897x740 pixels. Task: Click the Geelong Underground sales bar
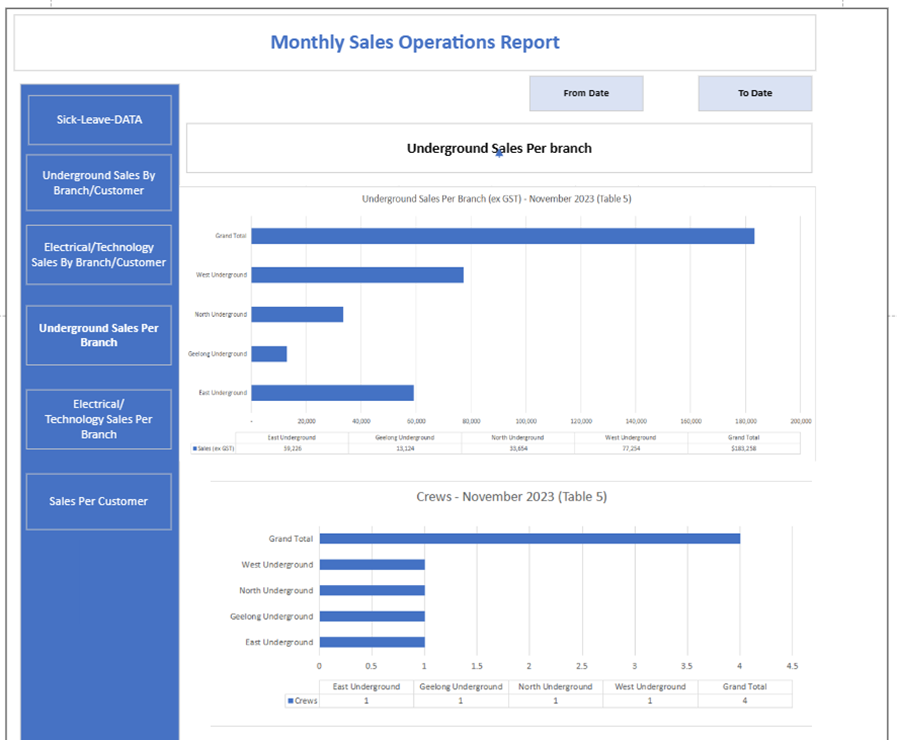pos(269,354)
